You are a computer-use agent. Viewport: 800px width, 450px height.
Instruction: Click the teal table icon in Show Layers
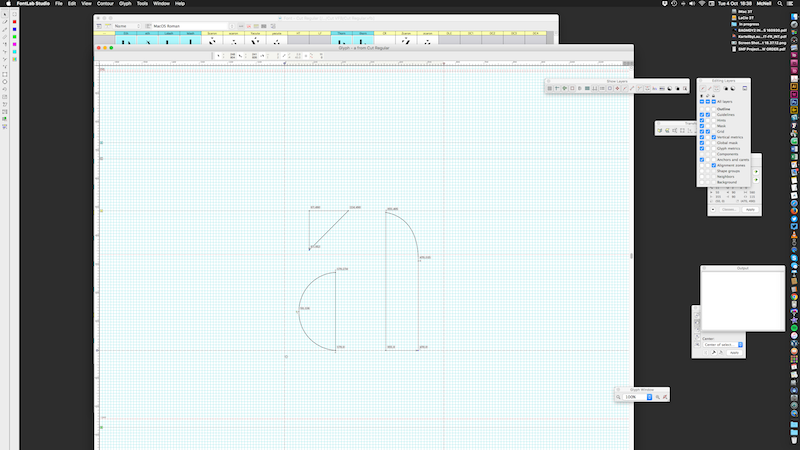[x=587, y=88]
